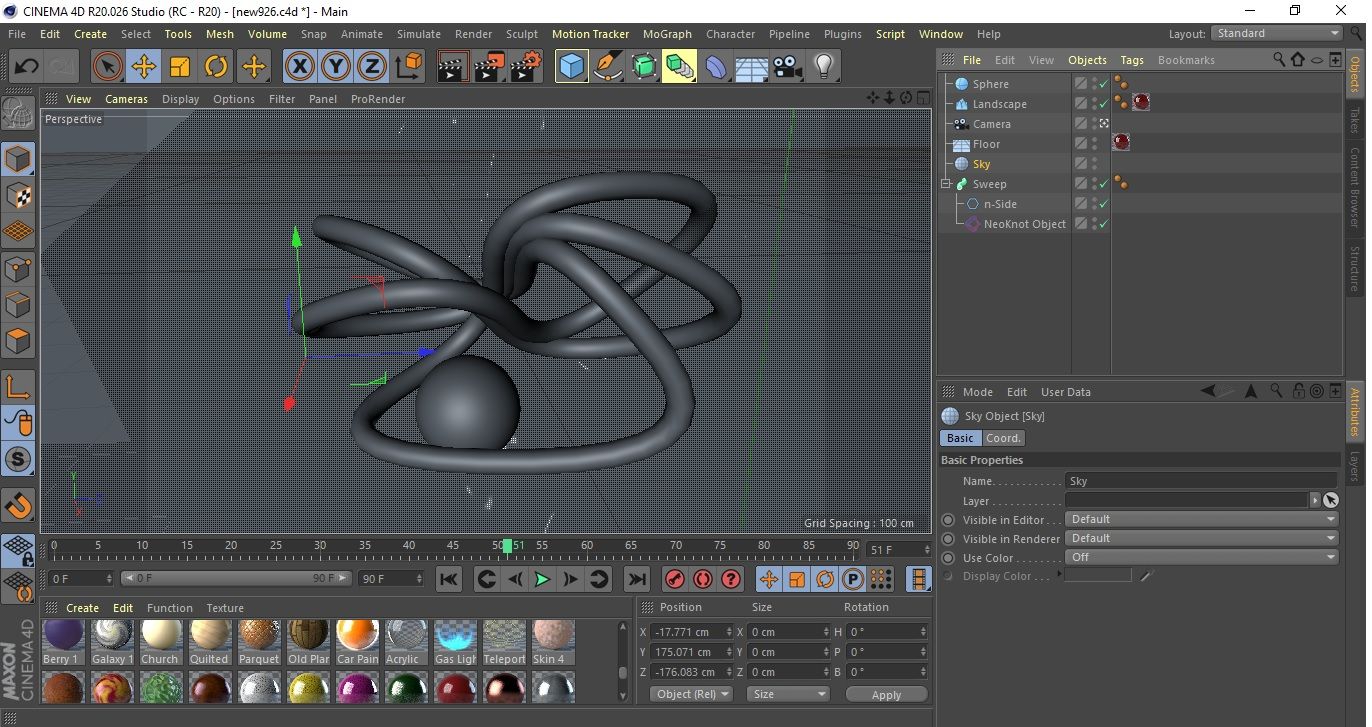This screenshot has width=1372, height=727.
Task: Open material manager Create menu
Action: [83, 608]
